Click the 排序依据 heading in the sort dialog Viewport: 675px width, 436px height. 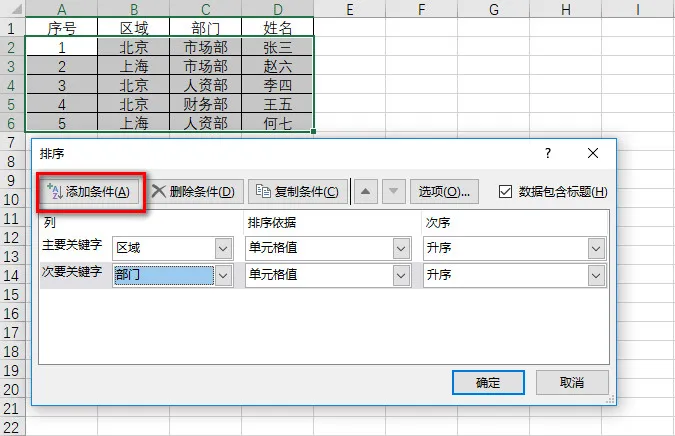pos(272,223)
